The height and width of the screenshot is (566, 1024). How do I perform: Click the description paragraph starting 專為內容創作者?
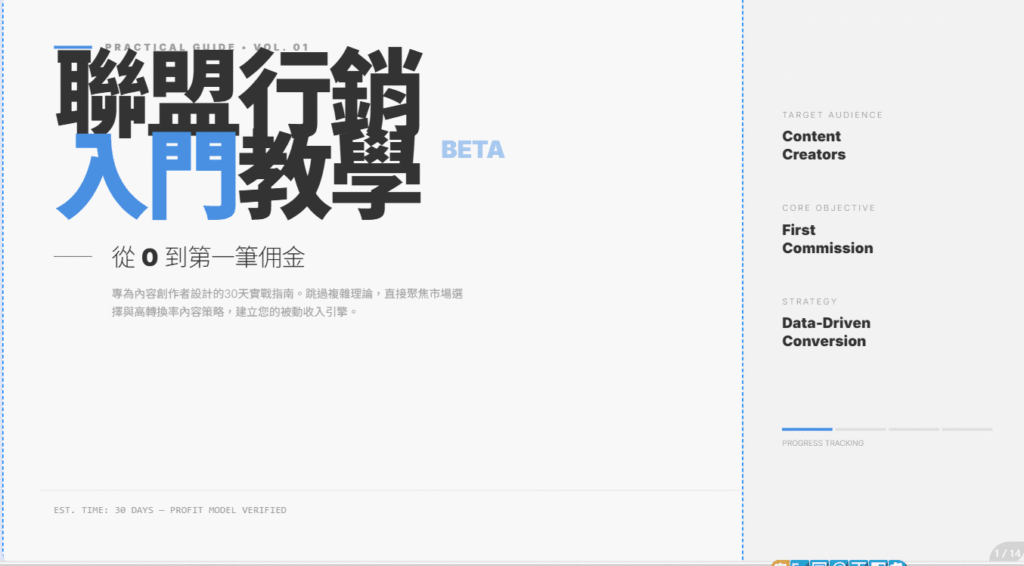[x=287, y=303]
